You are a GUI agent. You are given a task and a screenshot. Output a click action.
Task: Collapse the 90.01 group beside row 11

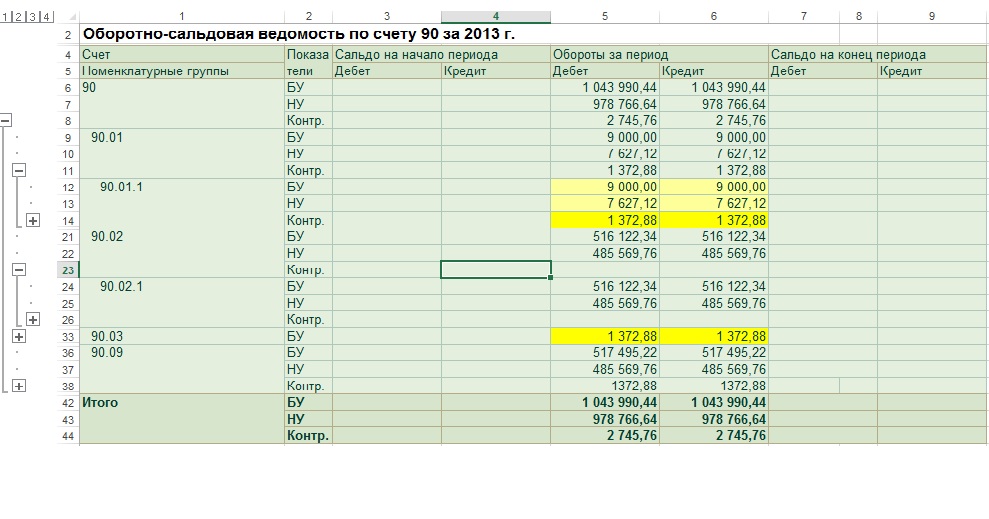click(18, 171)
